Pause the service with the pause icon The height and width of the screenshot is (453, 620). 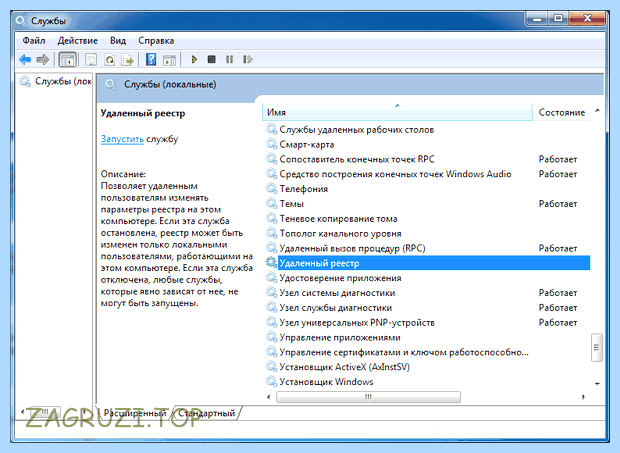pos(229,60)
